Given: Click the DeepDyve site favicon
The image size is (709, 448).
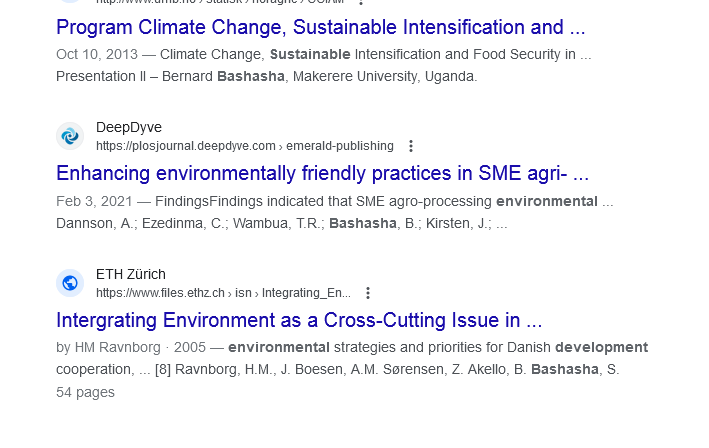Looking at the screenshot, I should [x=70, y=136].
